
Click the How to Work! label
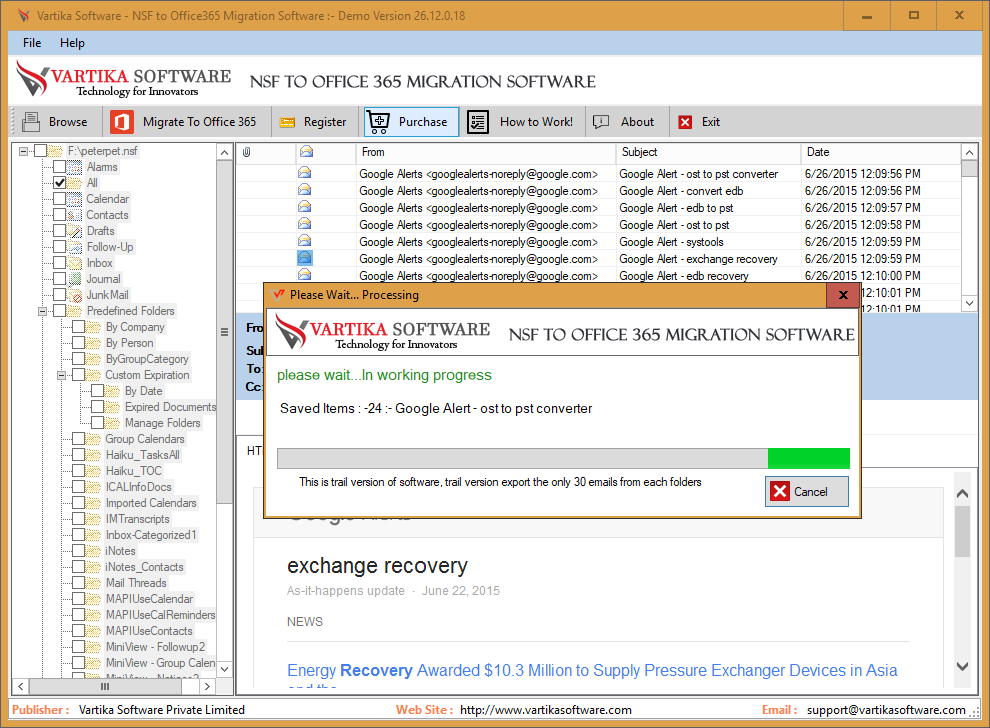coord(537,122)
